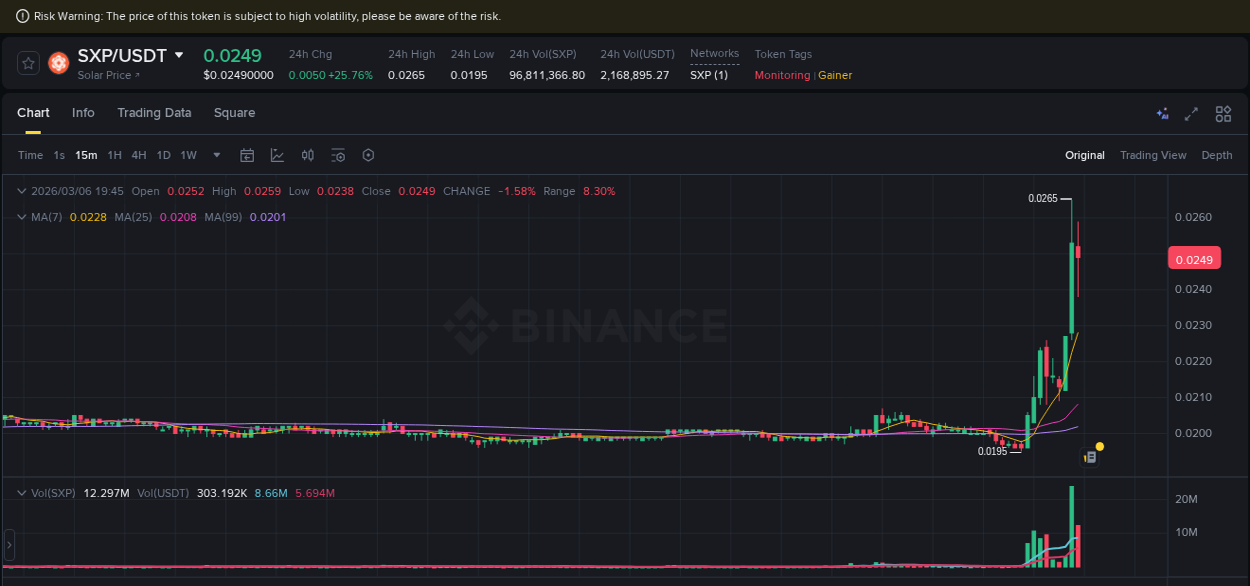This screenshot has width=1250, height=586.
Task: Collapse the MA indicator row
Action: [20, 215]
